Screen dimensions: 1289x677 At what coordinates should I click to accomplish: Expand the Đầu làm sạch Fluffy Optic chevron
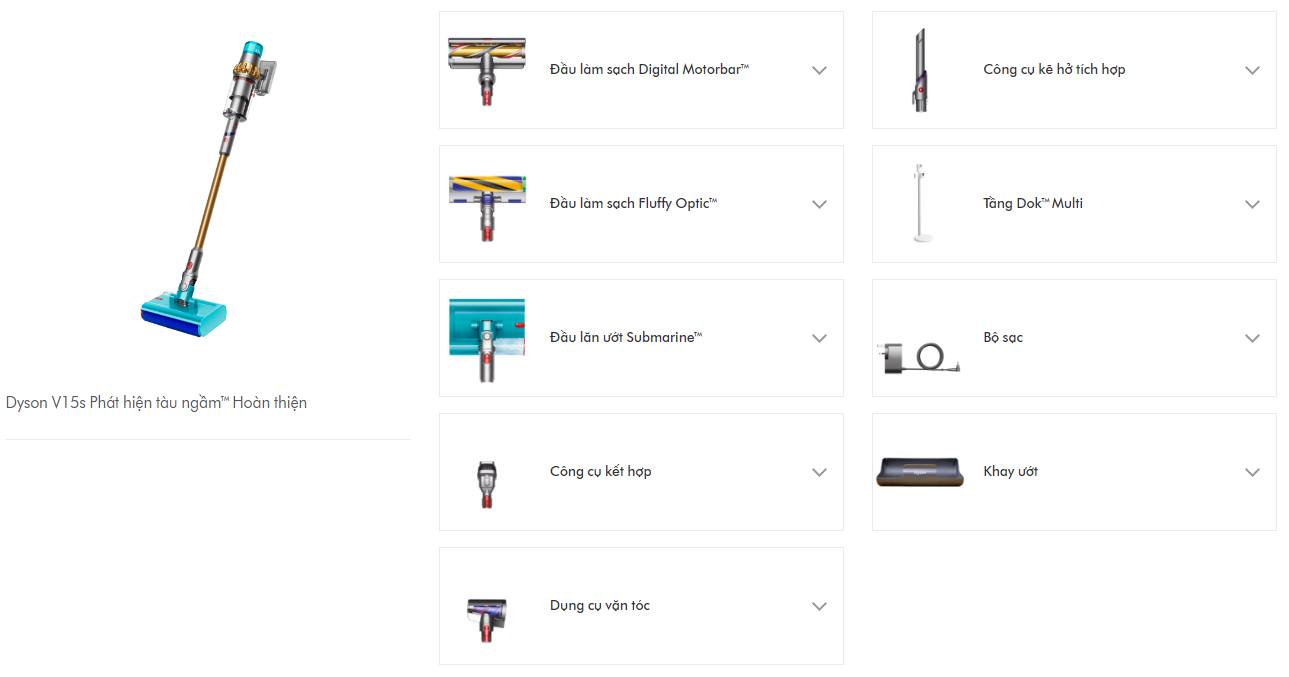(x=820, y=204)
